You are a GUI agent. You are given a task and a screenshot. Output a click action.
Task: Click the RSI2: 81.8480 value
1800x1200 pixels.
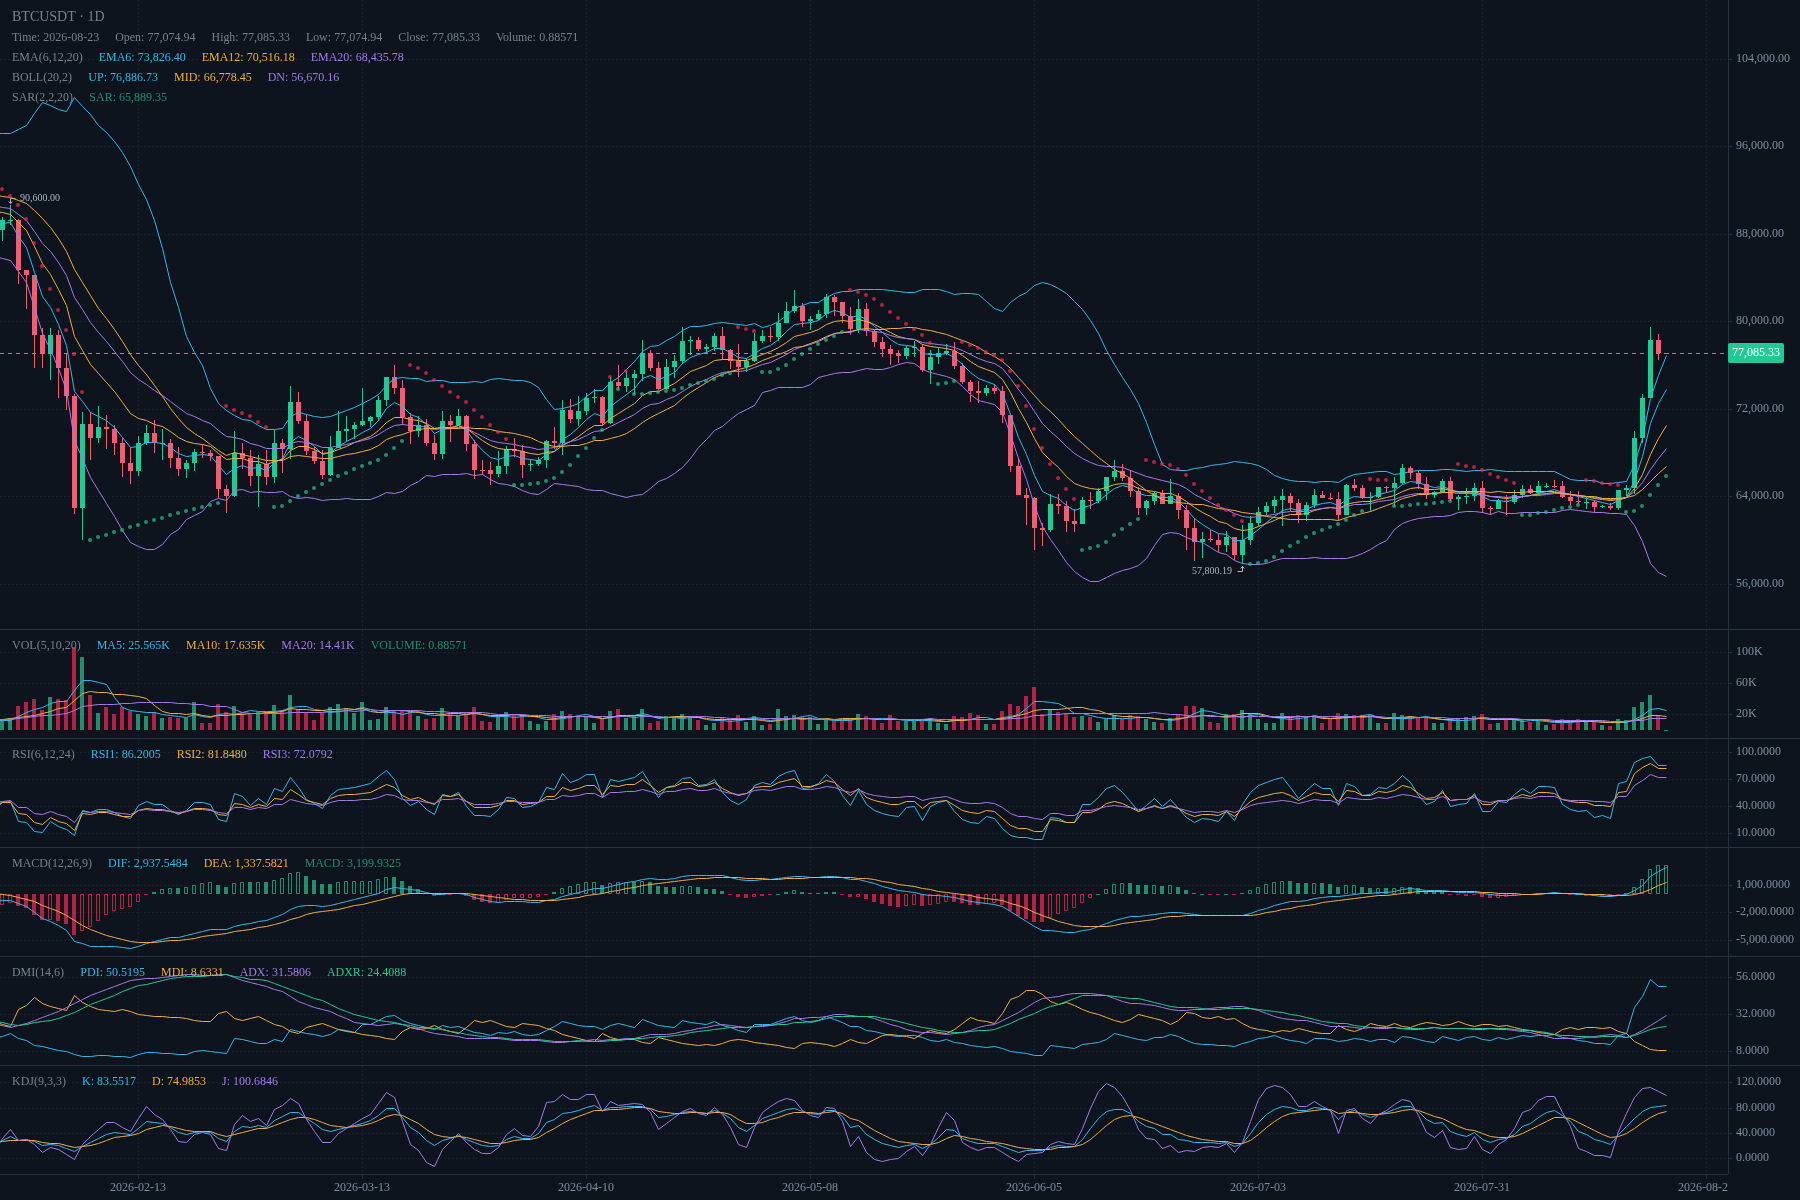point(212,754)
